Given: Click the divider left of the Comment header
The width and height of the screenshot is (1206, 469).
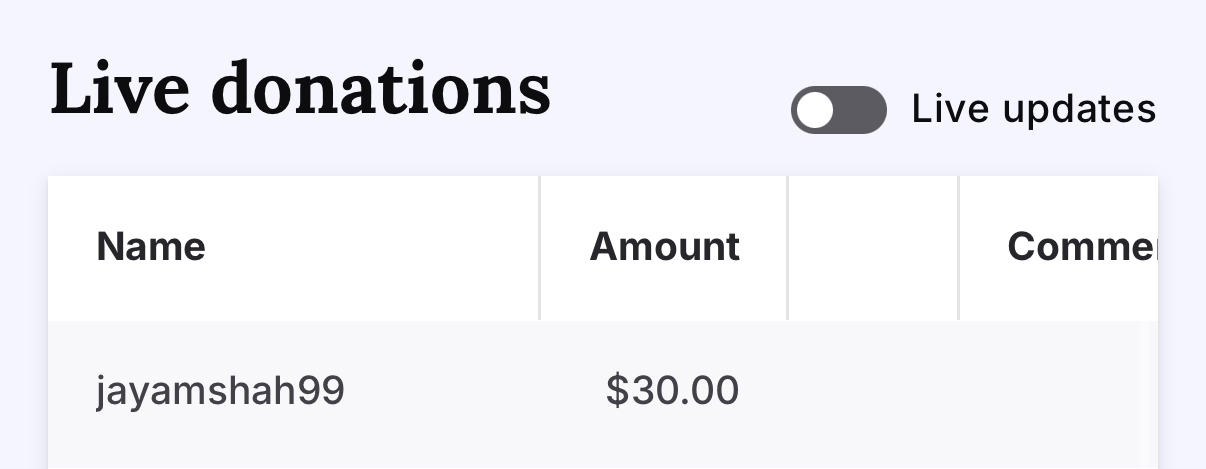Looking at the screenshot, I should pos(959,248).
